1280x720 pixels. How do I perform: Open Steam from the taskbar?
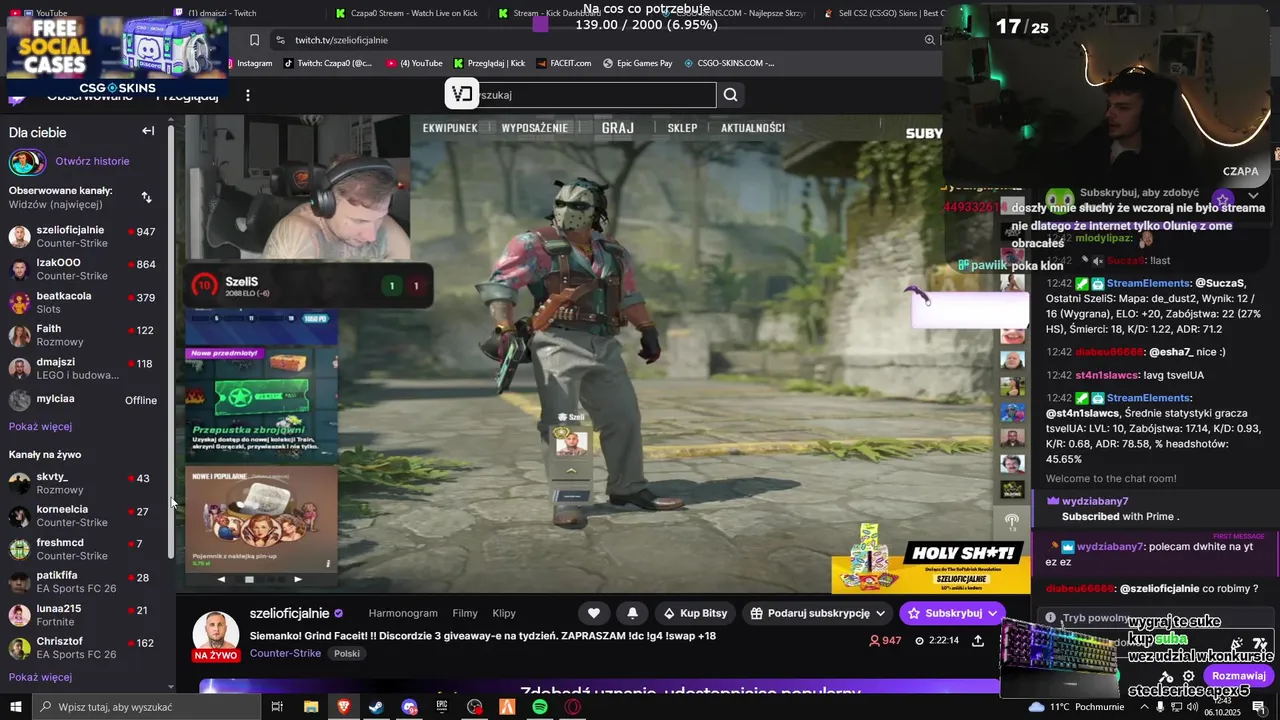point(376,707)
